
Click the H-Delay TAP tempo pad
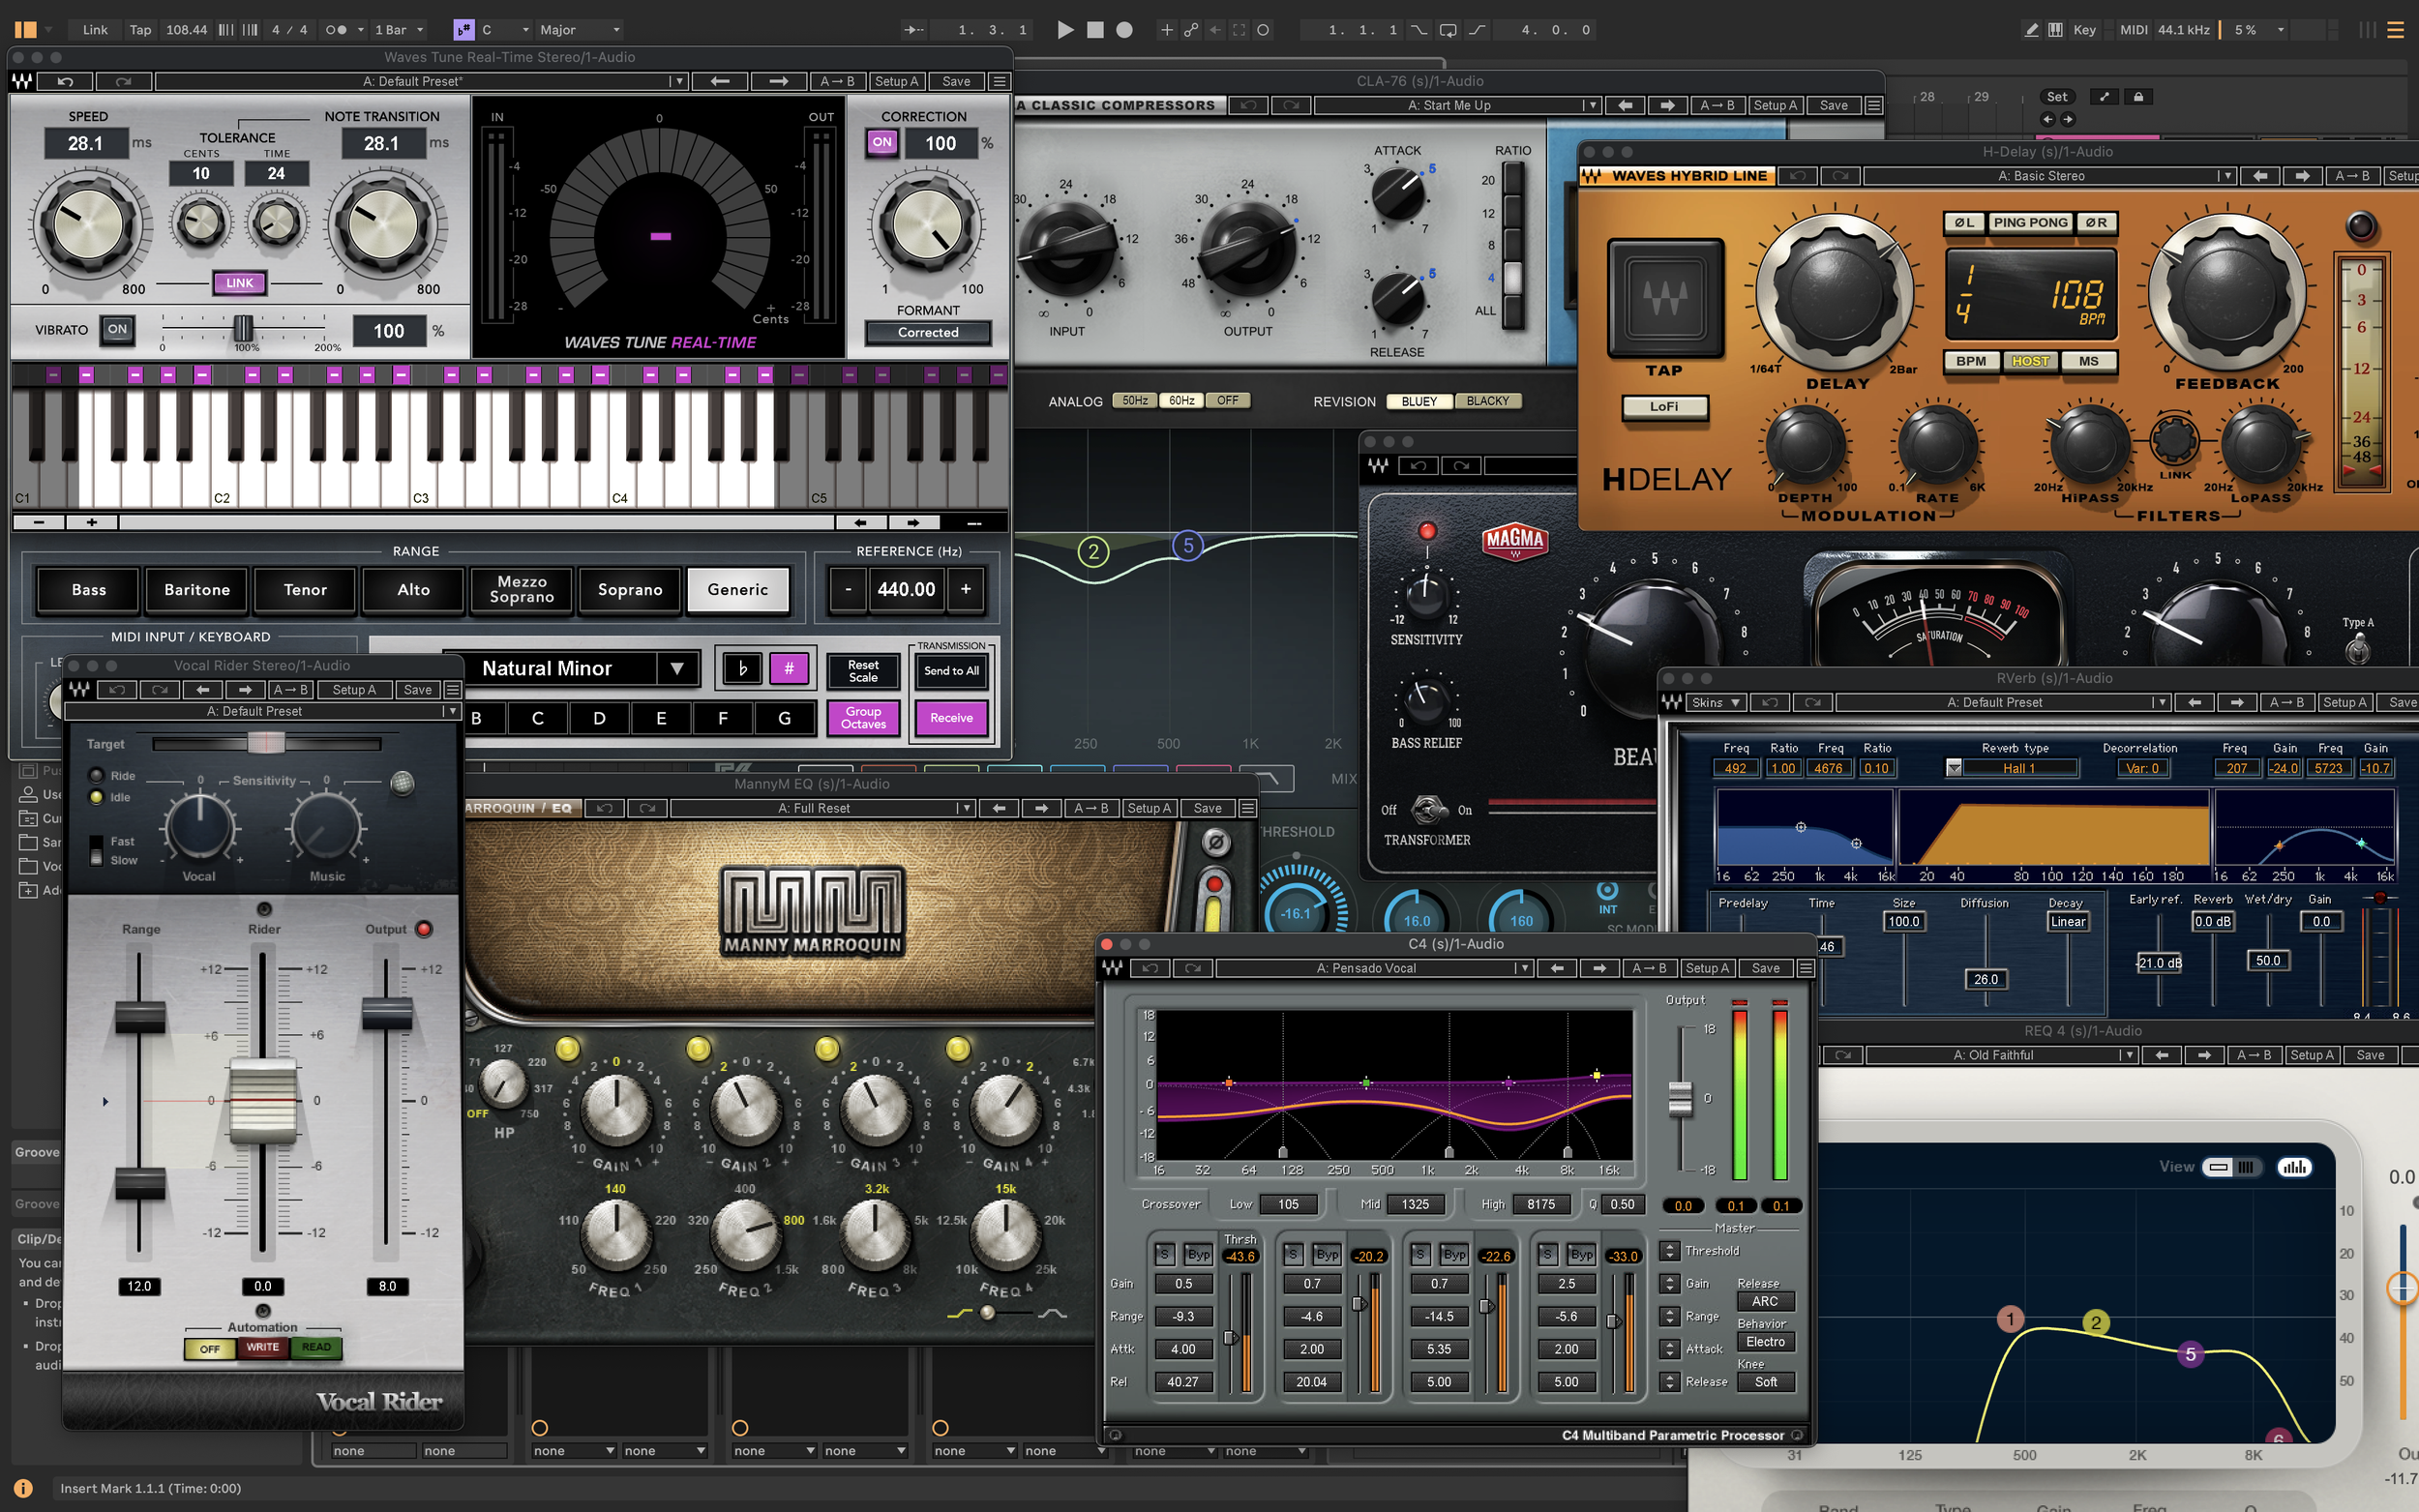pyautogui.click(x=1665, y=298)
